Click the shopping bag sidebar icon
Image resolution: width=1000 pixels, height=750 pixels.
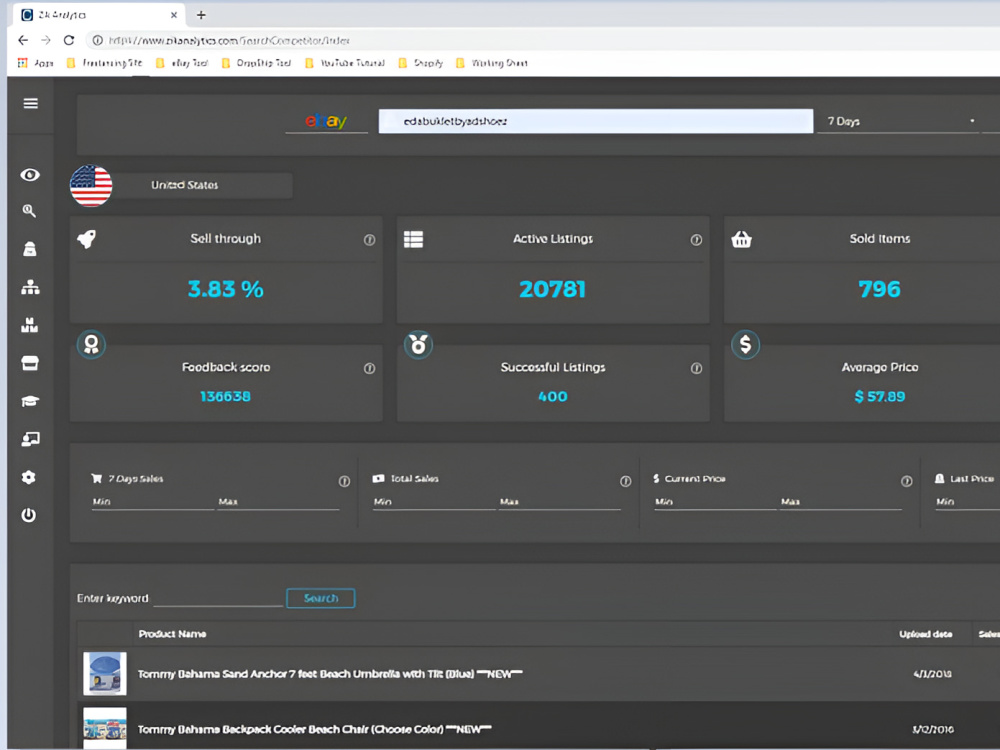(x=29, y=249)
